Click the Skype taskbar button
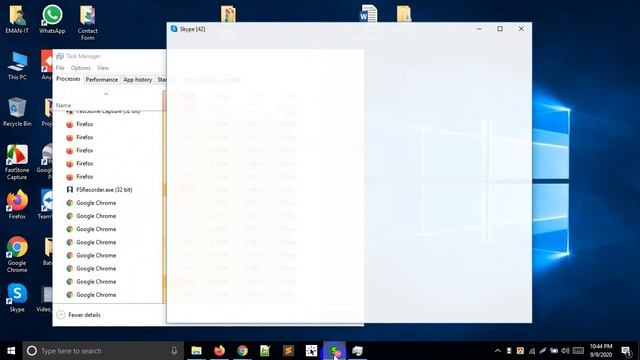Image resolution: width=640 pixels, height=360 pixels. coord(334,351)
